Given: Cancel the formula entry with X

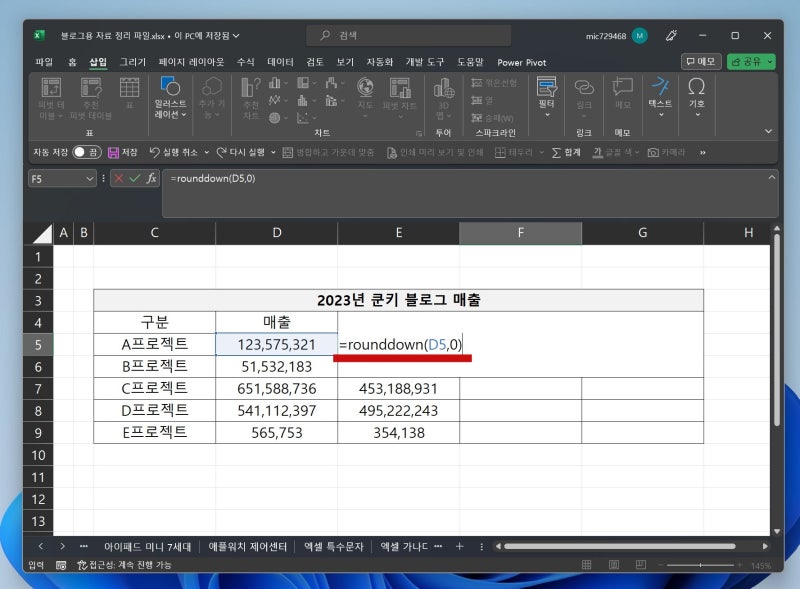Looking at the screenshot, I should 118,178.
